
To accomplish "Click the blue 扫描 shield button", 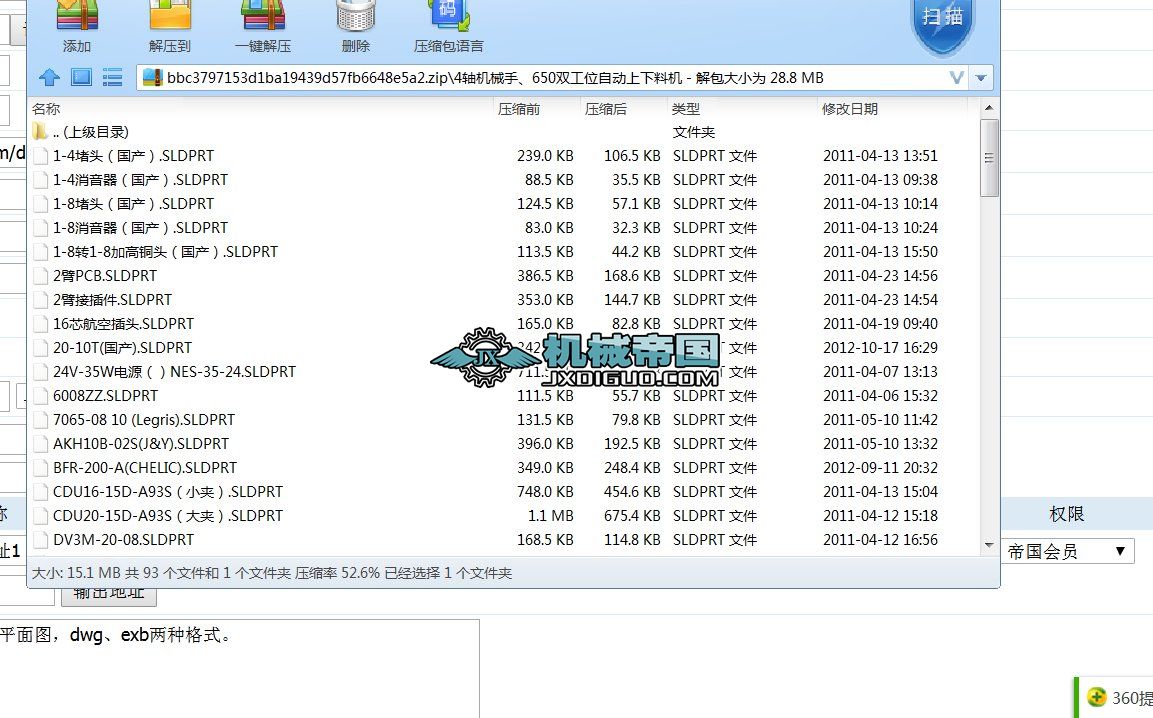I will (943, 25).
